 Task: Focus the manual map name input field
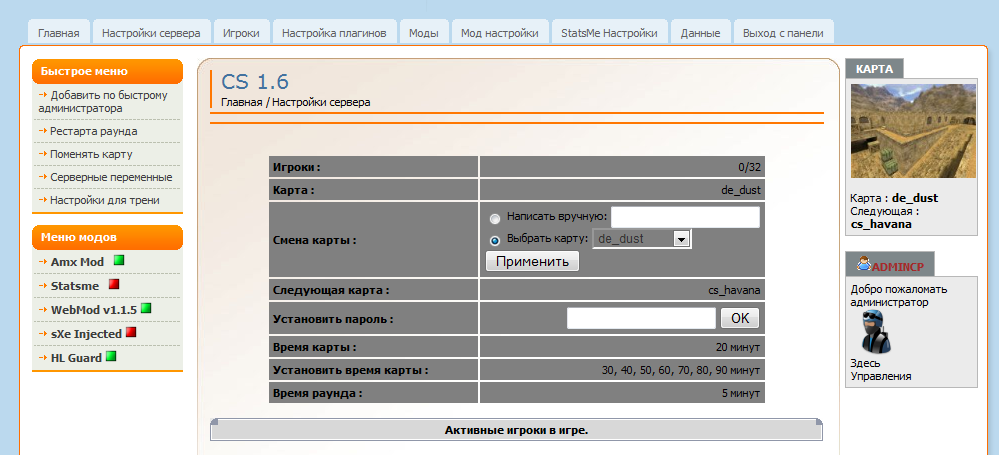pyautogui.click(x=686, y=217)
